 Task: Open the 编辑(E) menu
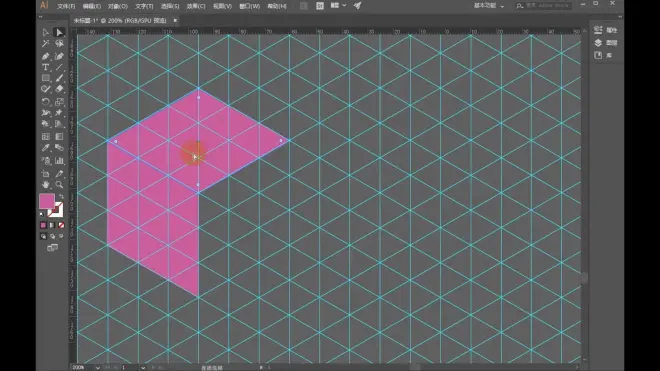[x=92, y=6]
